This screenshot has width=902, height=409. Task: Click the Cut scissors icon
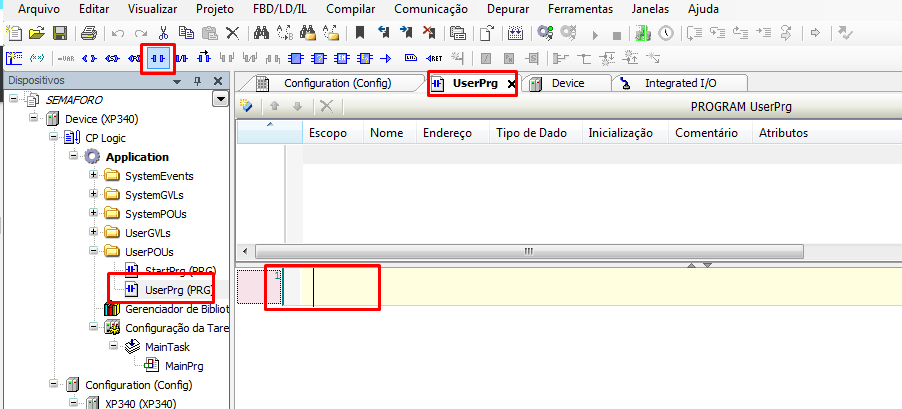163,33
